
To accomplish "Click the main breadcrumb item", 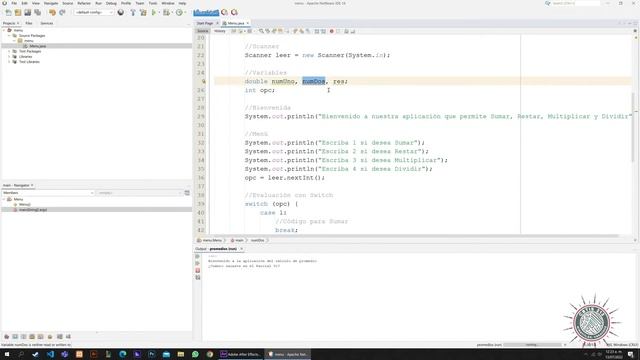I will click(238, 240).
